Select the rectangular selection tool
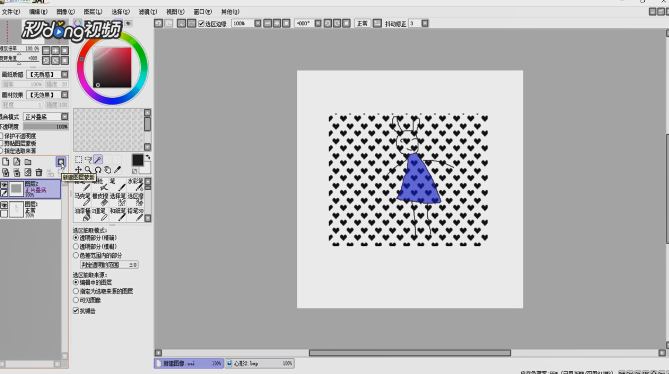The image size is (669, 374). (79, 159)
